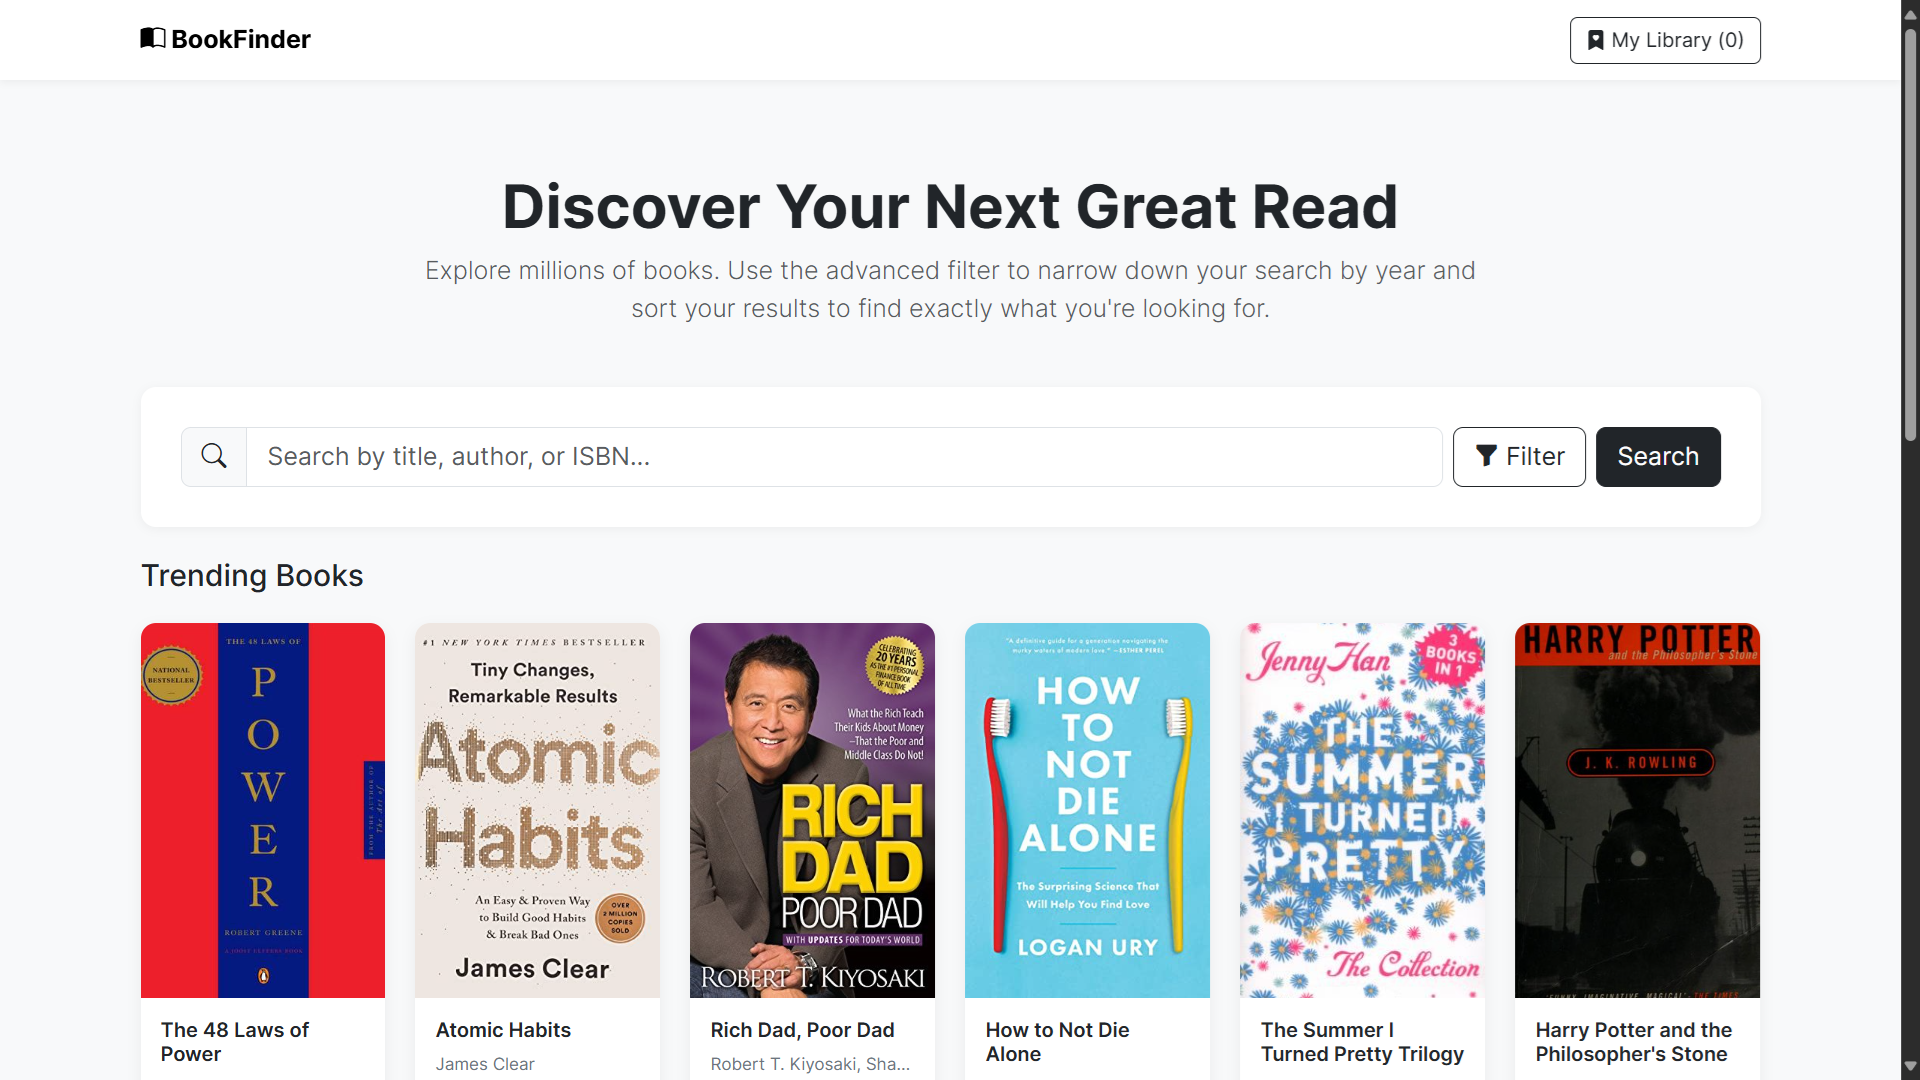The image size is (1920, 1080).
Task: Click the Atomic Habits title text
Action: (503, 1030)
